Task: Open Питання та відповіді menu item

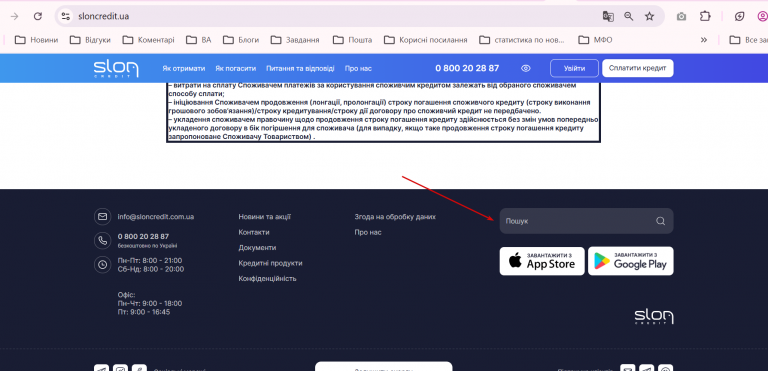Action: pyautogui.click(x=300, y=69)
